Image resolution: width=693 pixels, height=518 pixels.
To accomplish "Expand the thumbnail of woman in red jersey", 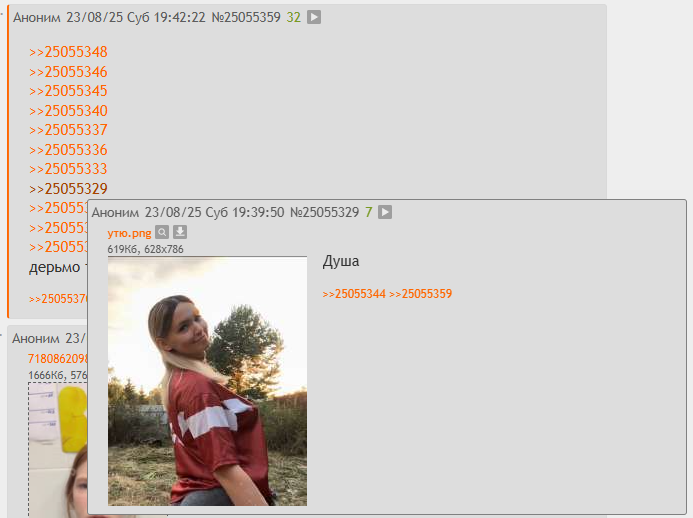I will (x=207, y=381).
